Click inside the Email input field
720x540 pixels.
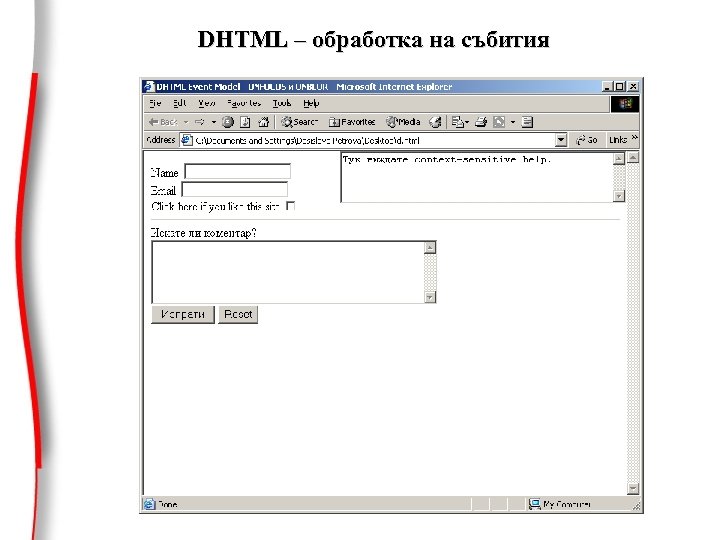coord(235,190)
